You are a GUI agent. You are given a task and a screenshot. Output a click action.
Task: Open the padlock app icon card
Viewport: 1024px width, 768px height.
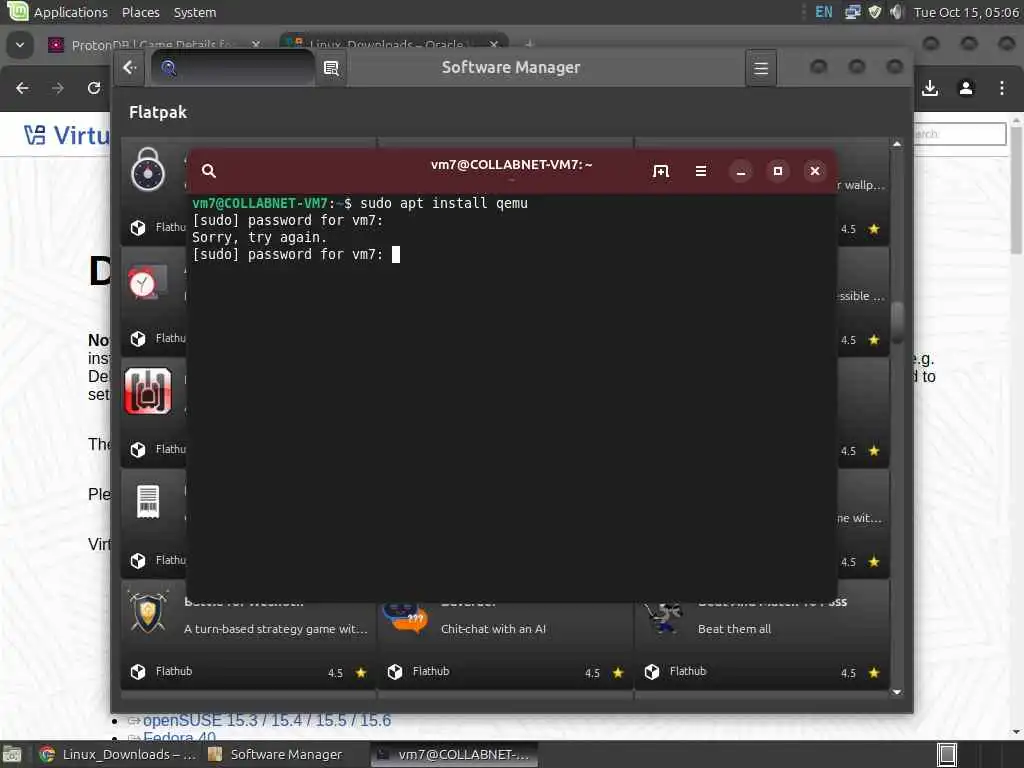click(x=148, y=169)
